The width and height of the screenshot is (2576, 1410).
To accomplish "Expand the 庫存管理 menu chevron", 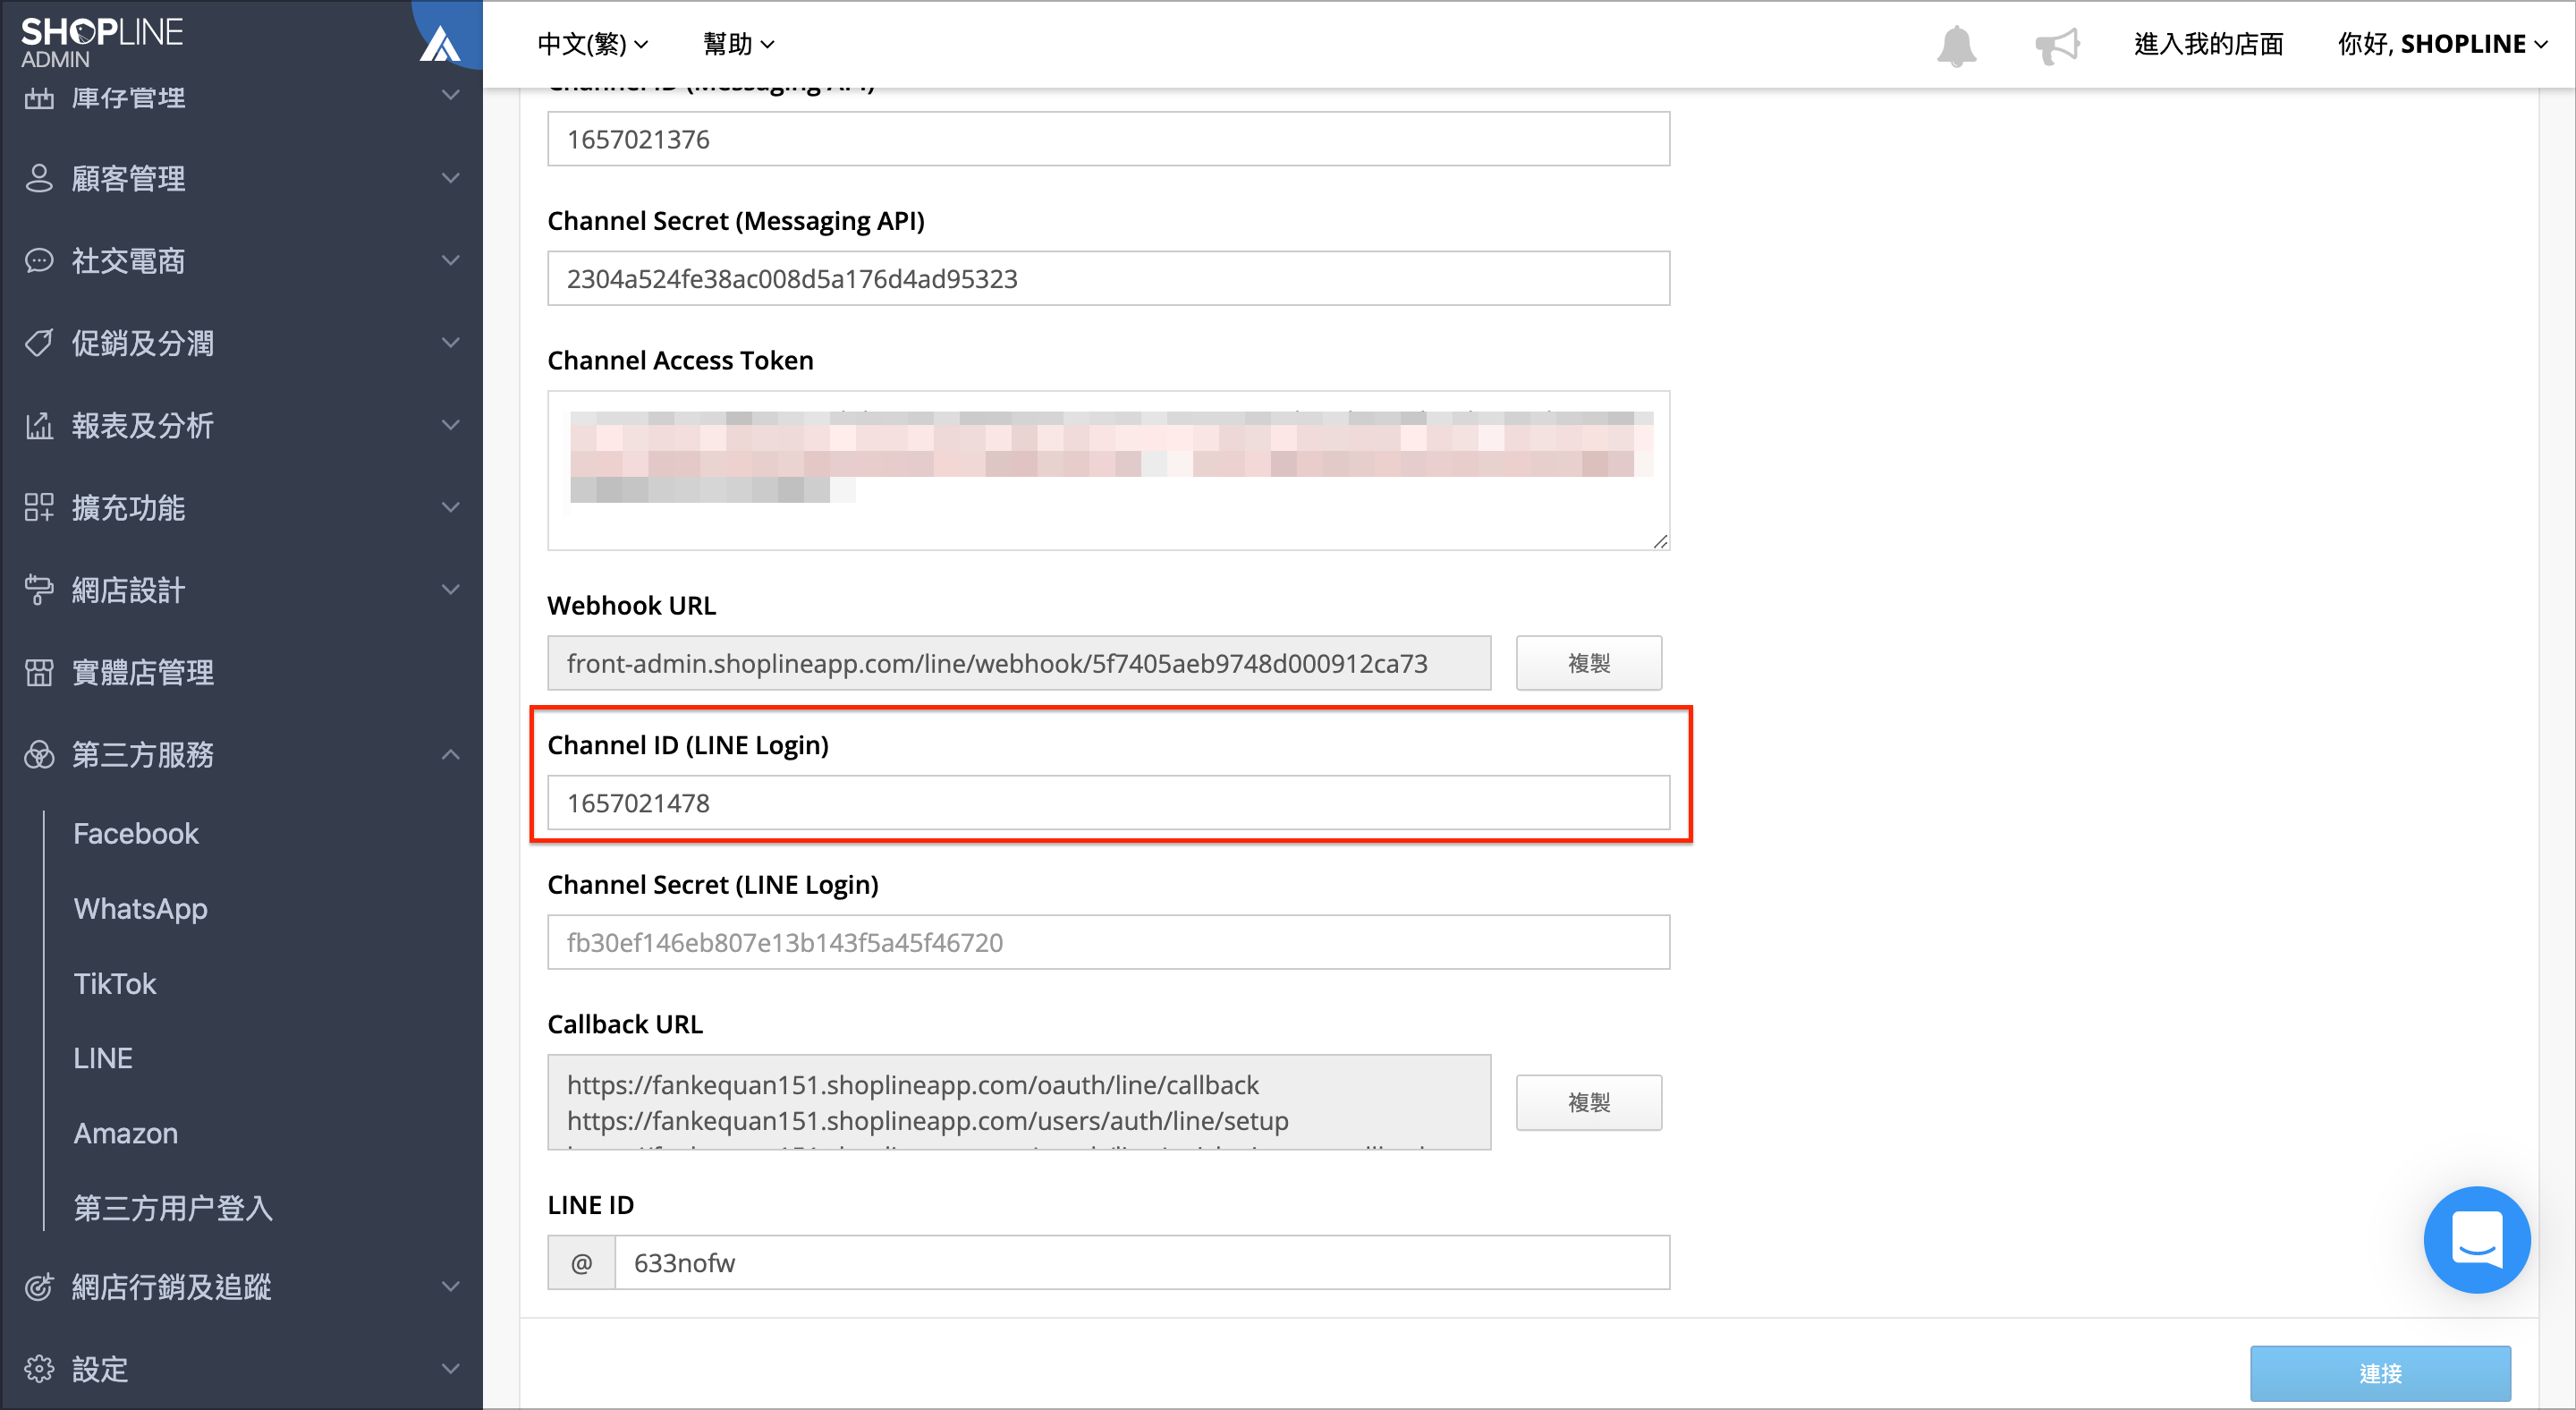I will (451, 95).
